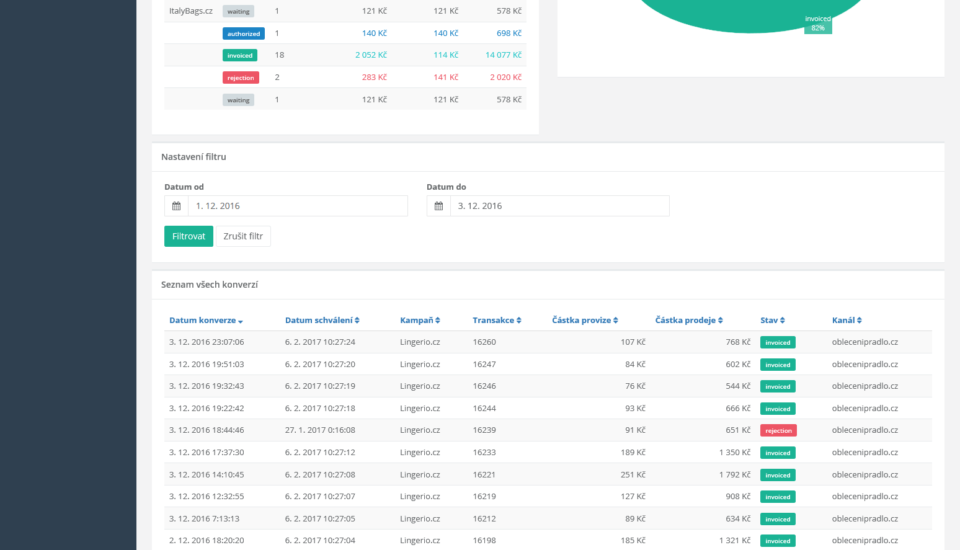The width and height of the screenshot is (960, 550).
Task: Select transaction number 16212
Action: [x=484, y=519]
